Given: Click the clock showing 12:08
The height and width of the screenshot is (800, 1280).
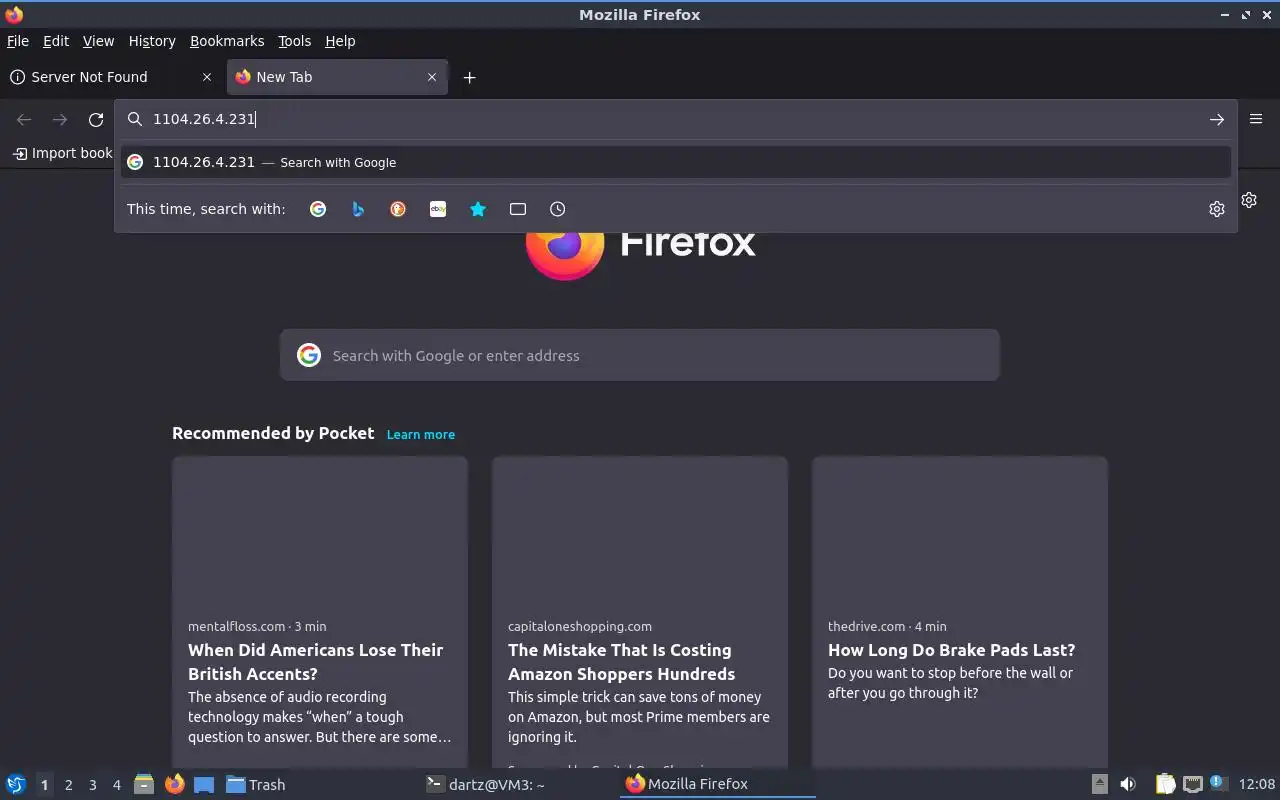Looking at the screenshot, I should 1257,785.
